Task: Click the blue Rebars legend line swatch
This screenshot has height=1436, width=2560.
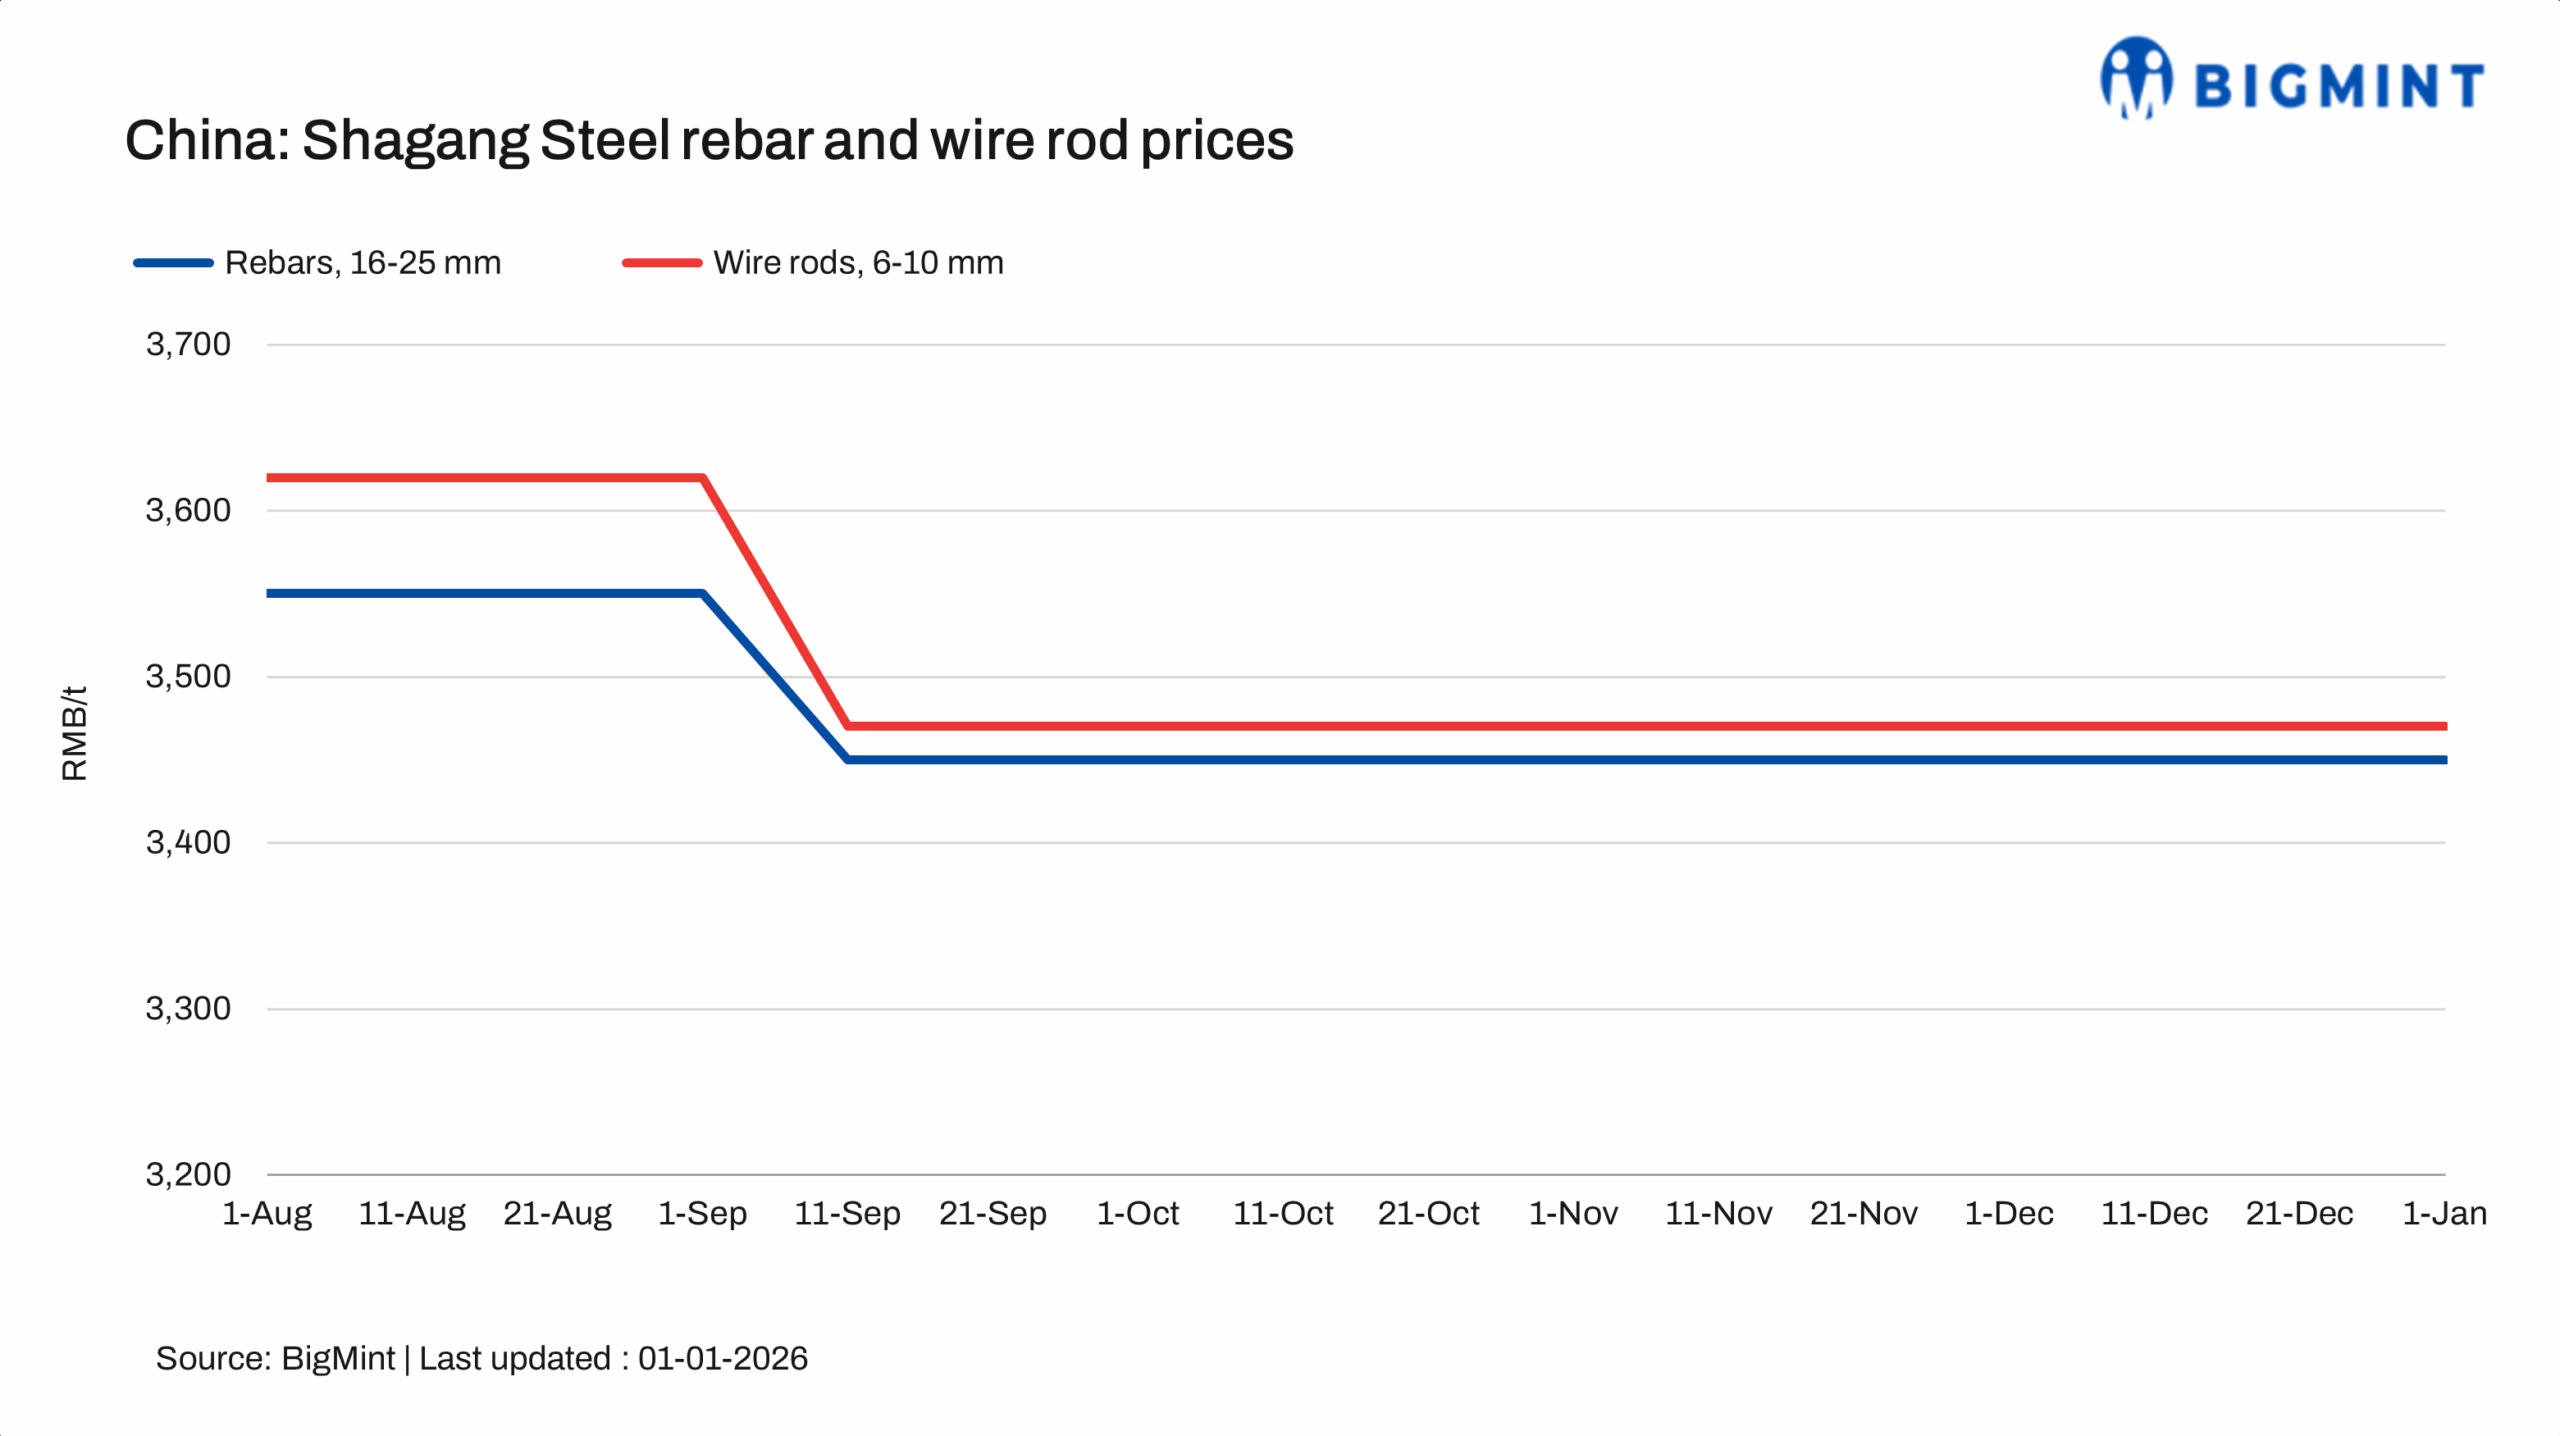Action: click(173, 263)
